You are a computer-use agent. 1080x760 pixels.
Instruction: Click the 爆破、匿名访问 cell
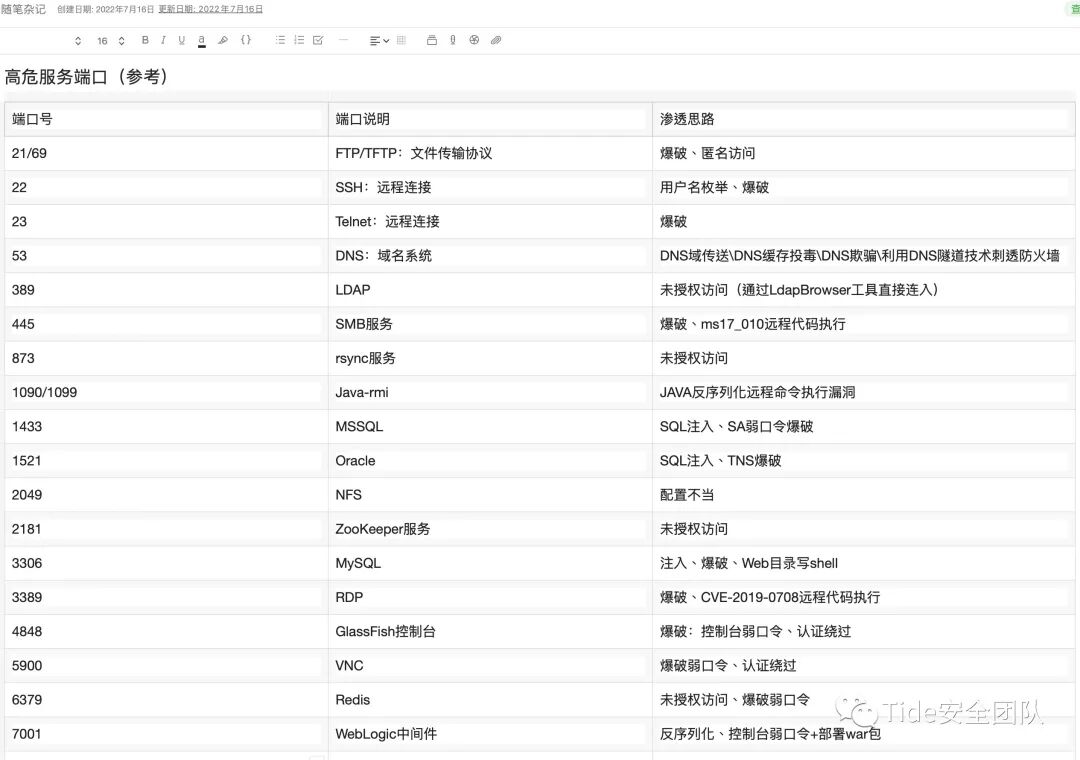pyautogui.click(x=864, y=153)
